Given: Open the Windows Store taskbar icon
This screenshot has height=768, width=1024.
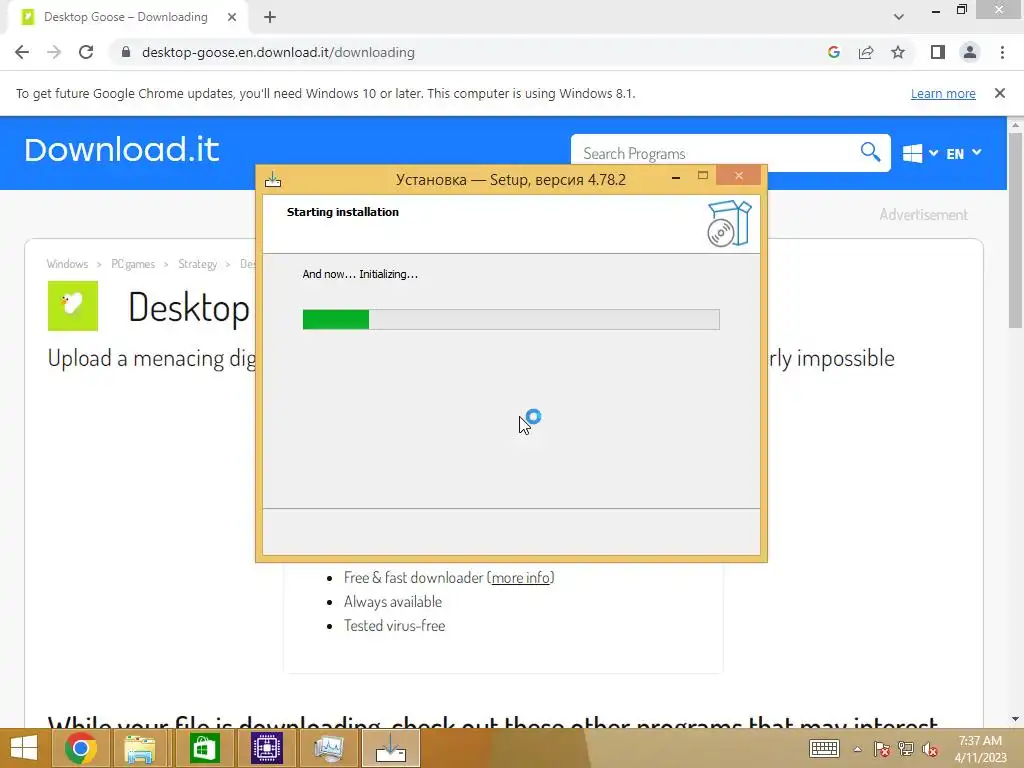Looking at the screenshot, I should coord(204,748).
